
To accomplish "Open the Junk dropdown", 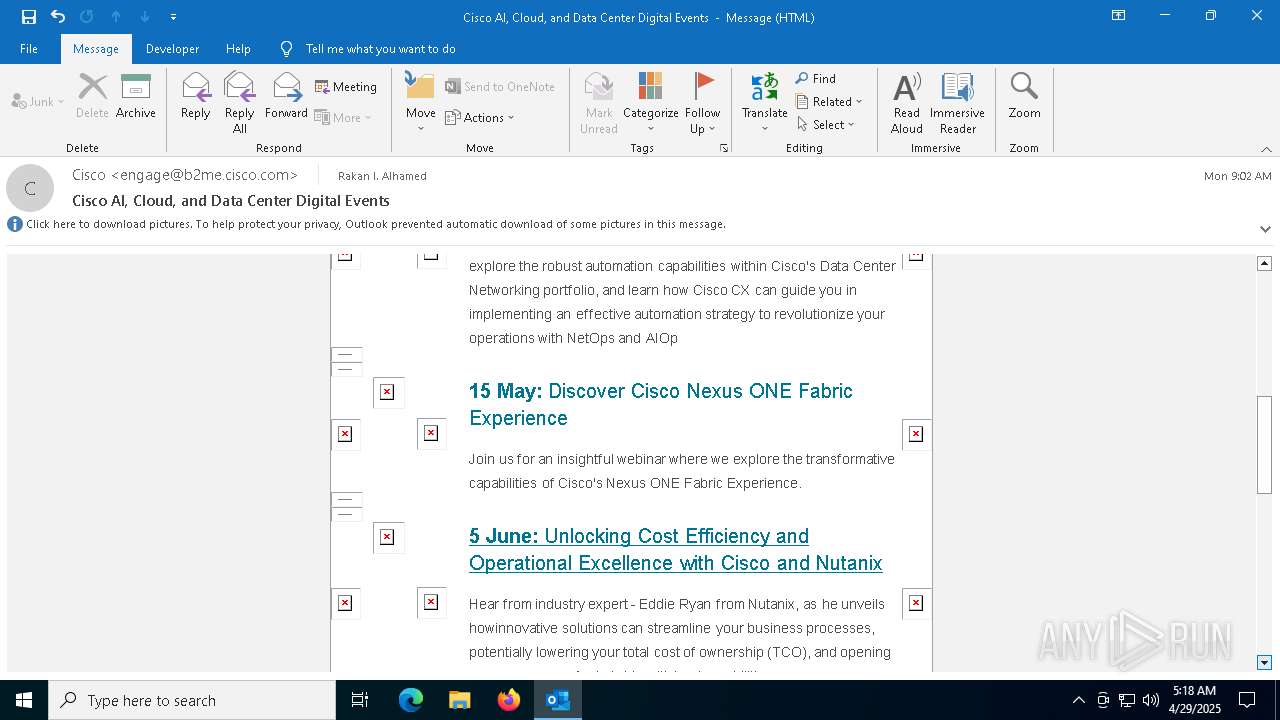I will click(38, 101).
